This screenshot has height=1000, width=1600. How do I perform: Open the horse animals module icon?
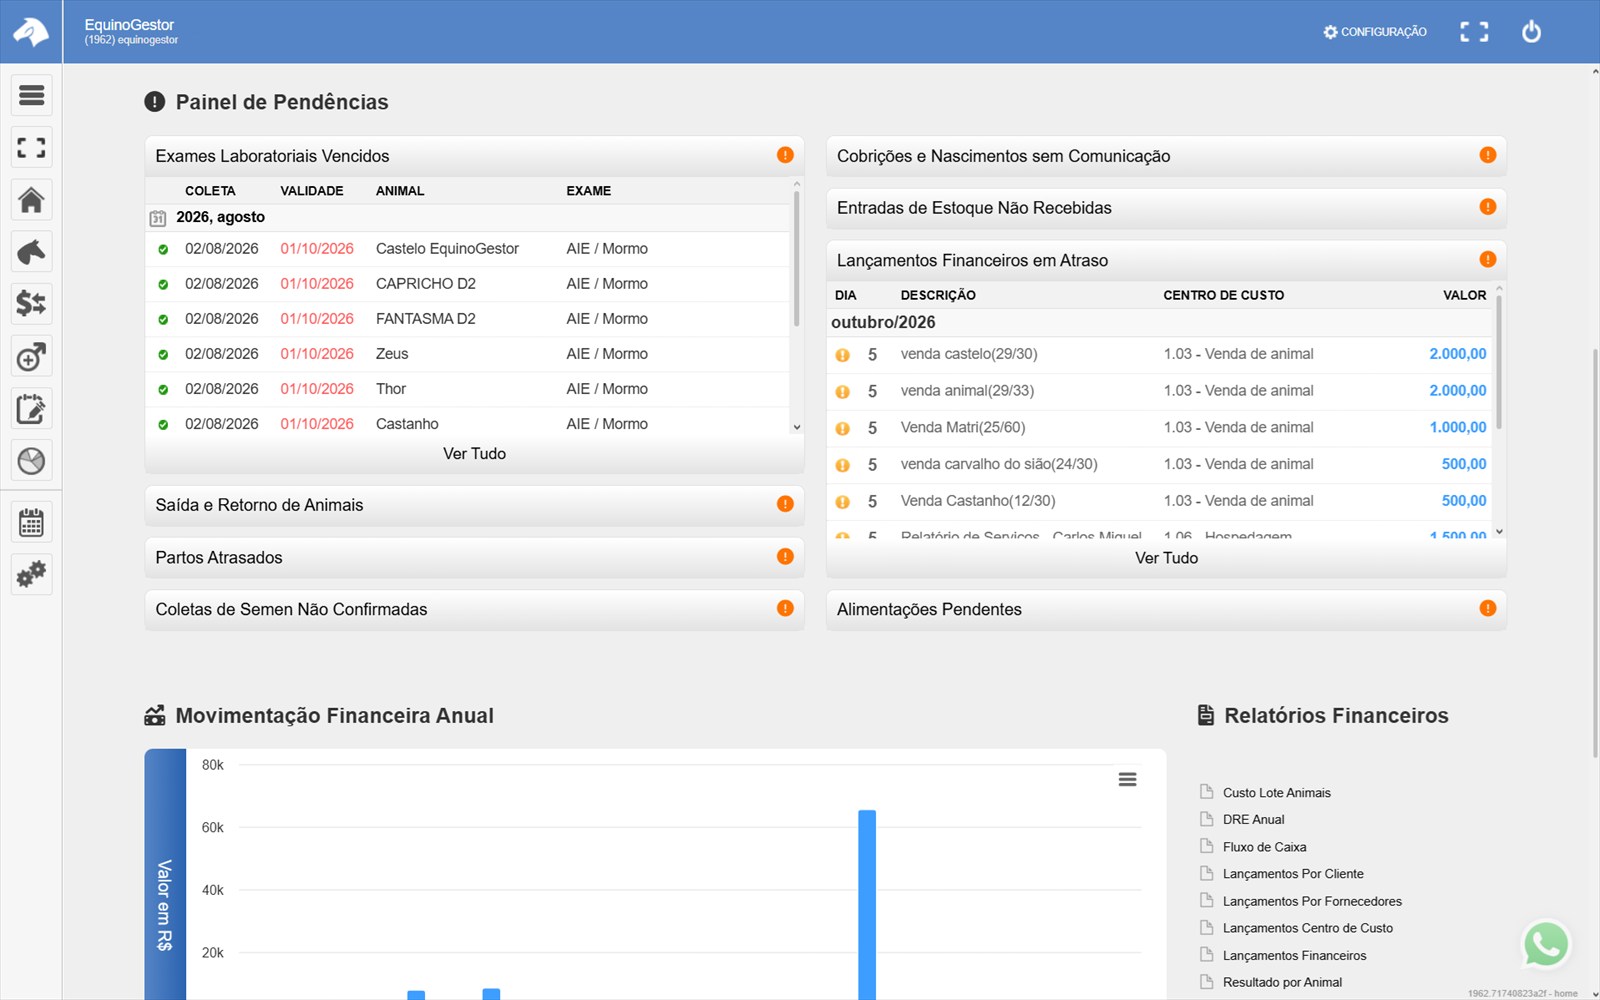pyautogui.click(x=31, y=252)
